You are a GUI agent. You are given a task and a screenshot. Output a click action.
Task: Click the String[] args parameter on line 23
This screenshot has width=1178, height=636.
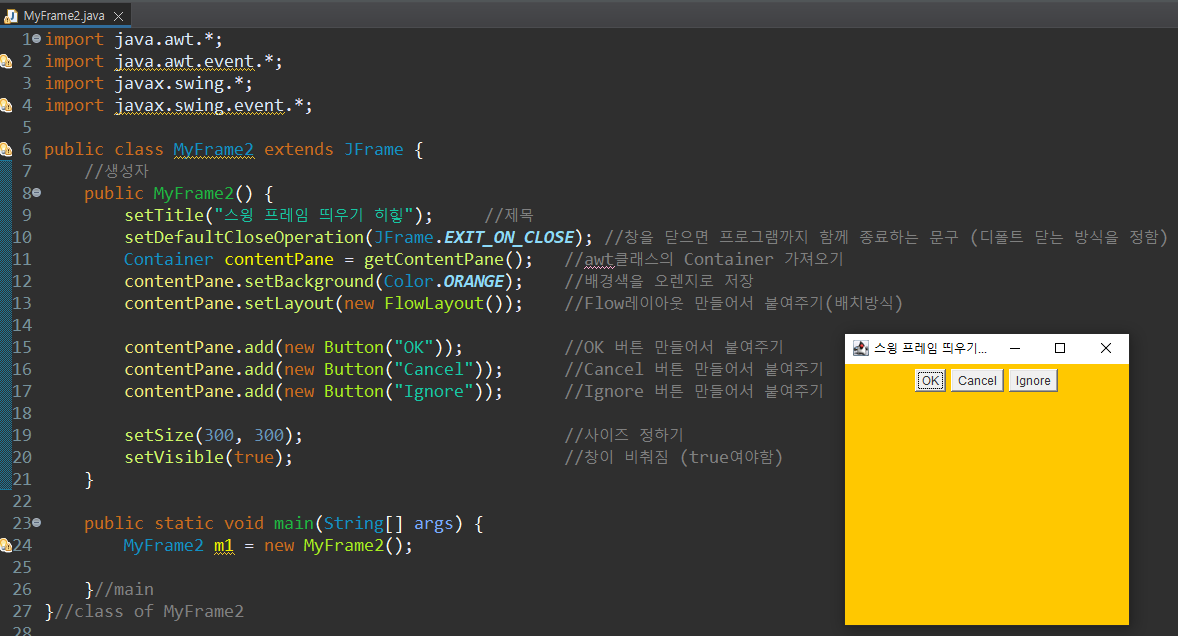[388, 523]
